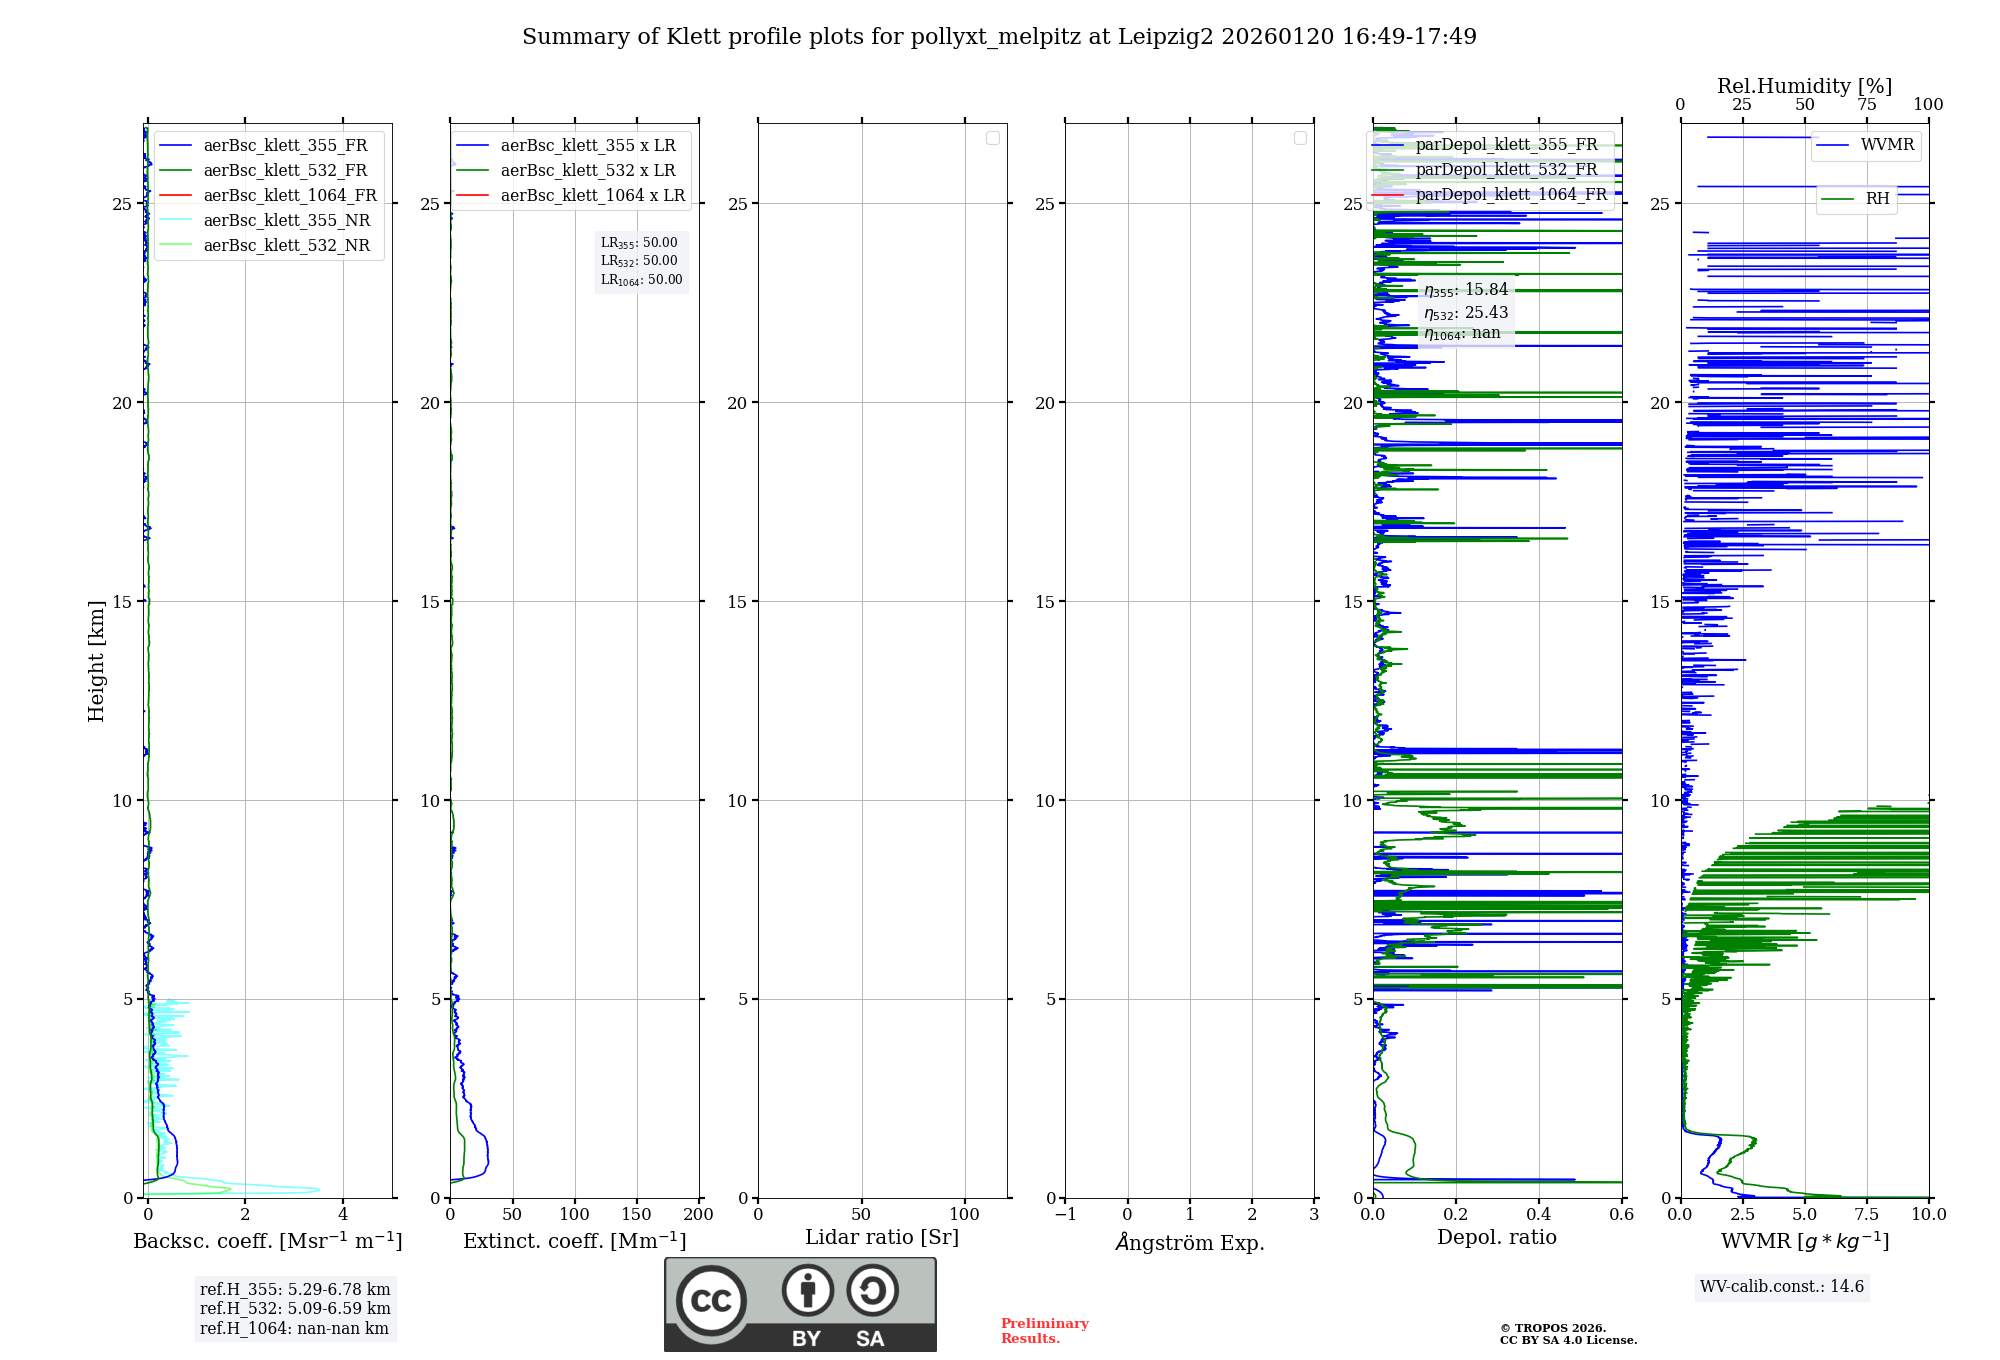Click the aerBsc_klett_532_NR legend entry
Image resolution: width=2000 pixels, height=1360 pixels.
[286, 245]
